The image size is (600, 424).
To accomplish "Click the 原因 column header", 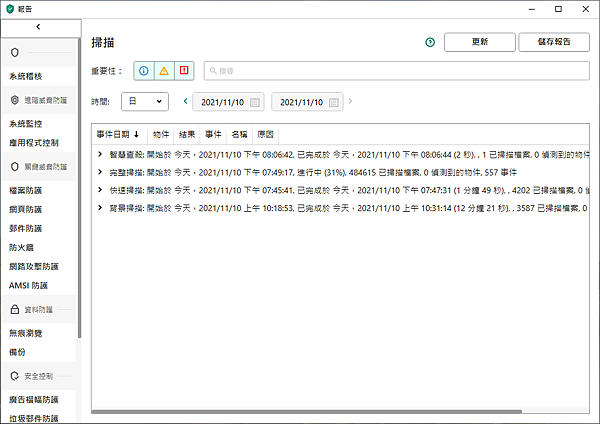I will pos(265,134).
